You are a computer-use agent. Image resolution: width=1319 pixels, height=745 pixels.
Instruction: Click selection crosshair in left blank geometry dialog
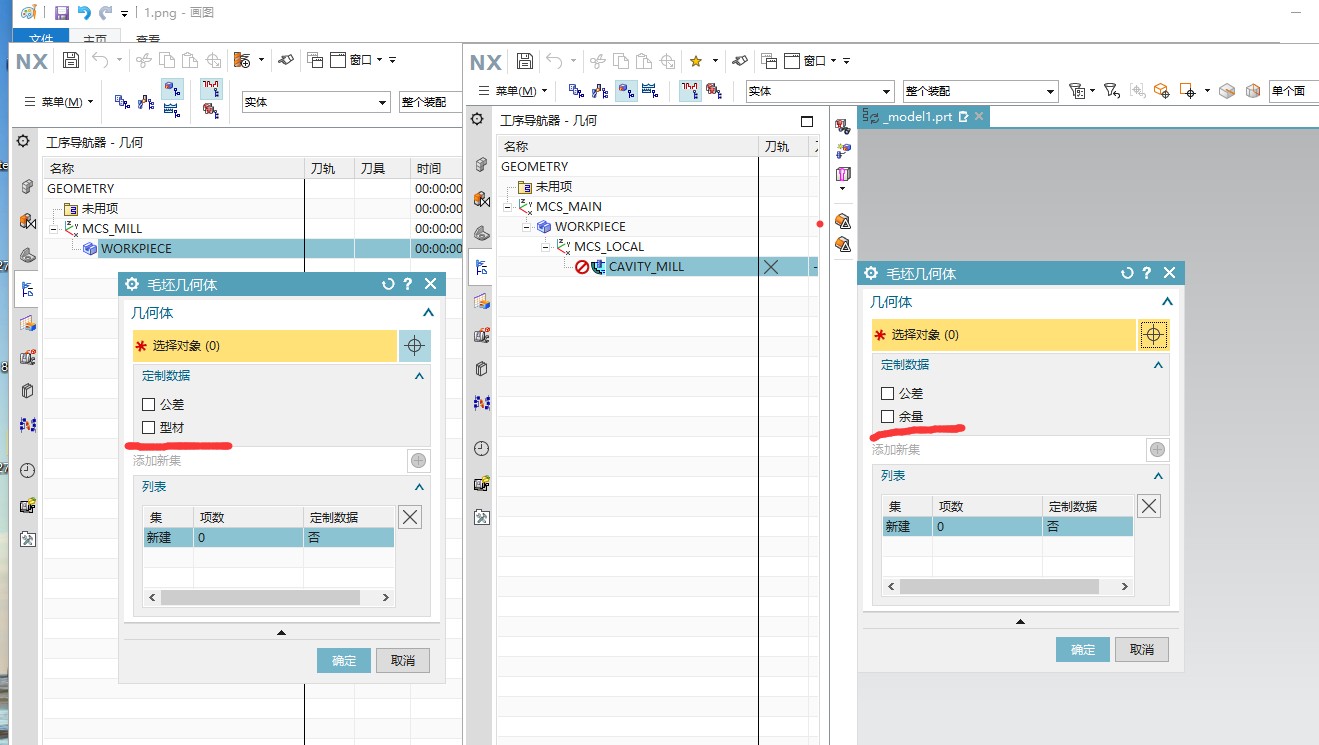click(x=414, y=346)
